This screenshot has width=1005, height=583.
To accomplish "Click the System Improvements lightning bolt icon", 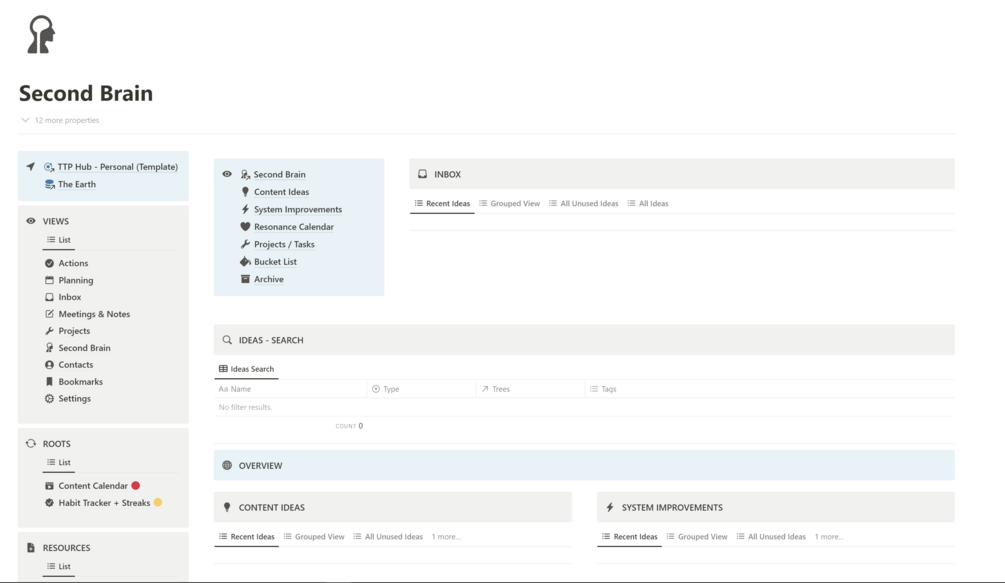I will [x=245, y=209].
